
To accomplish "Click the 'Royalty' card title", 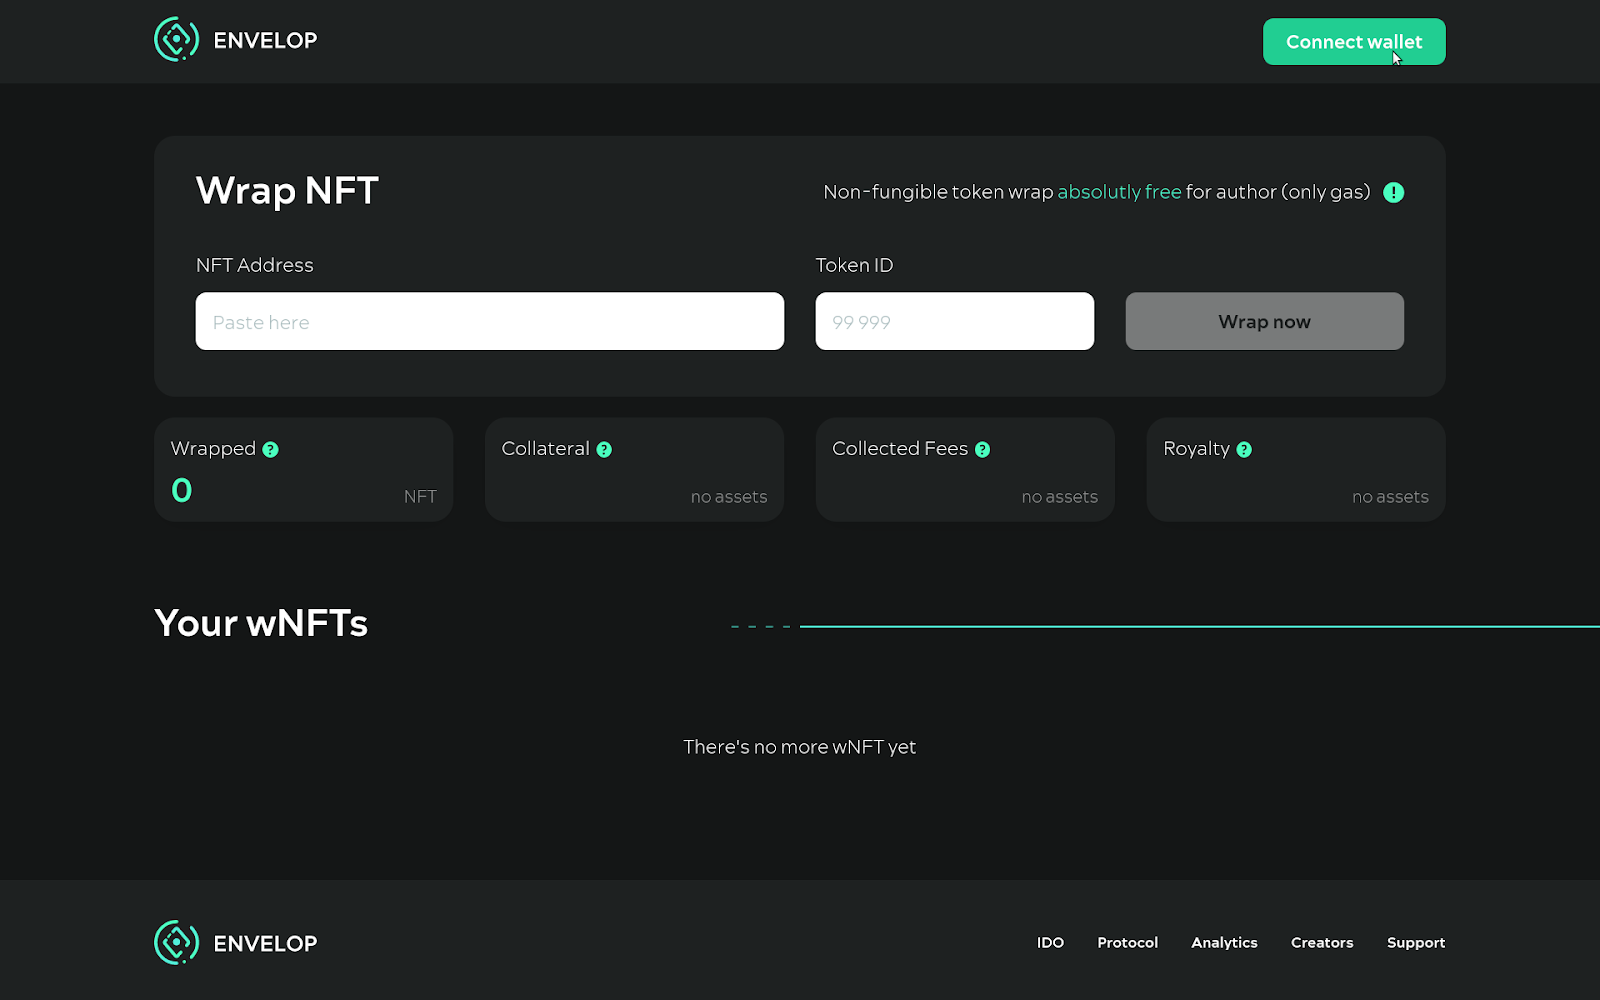I will 1197,449.
